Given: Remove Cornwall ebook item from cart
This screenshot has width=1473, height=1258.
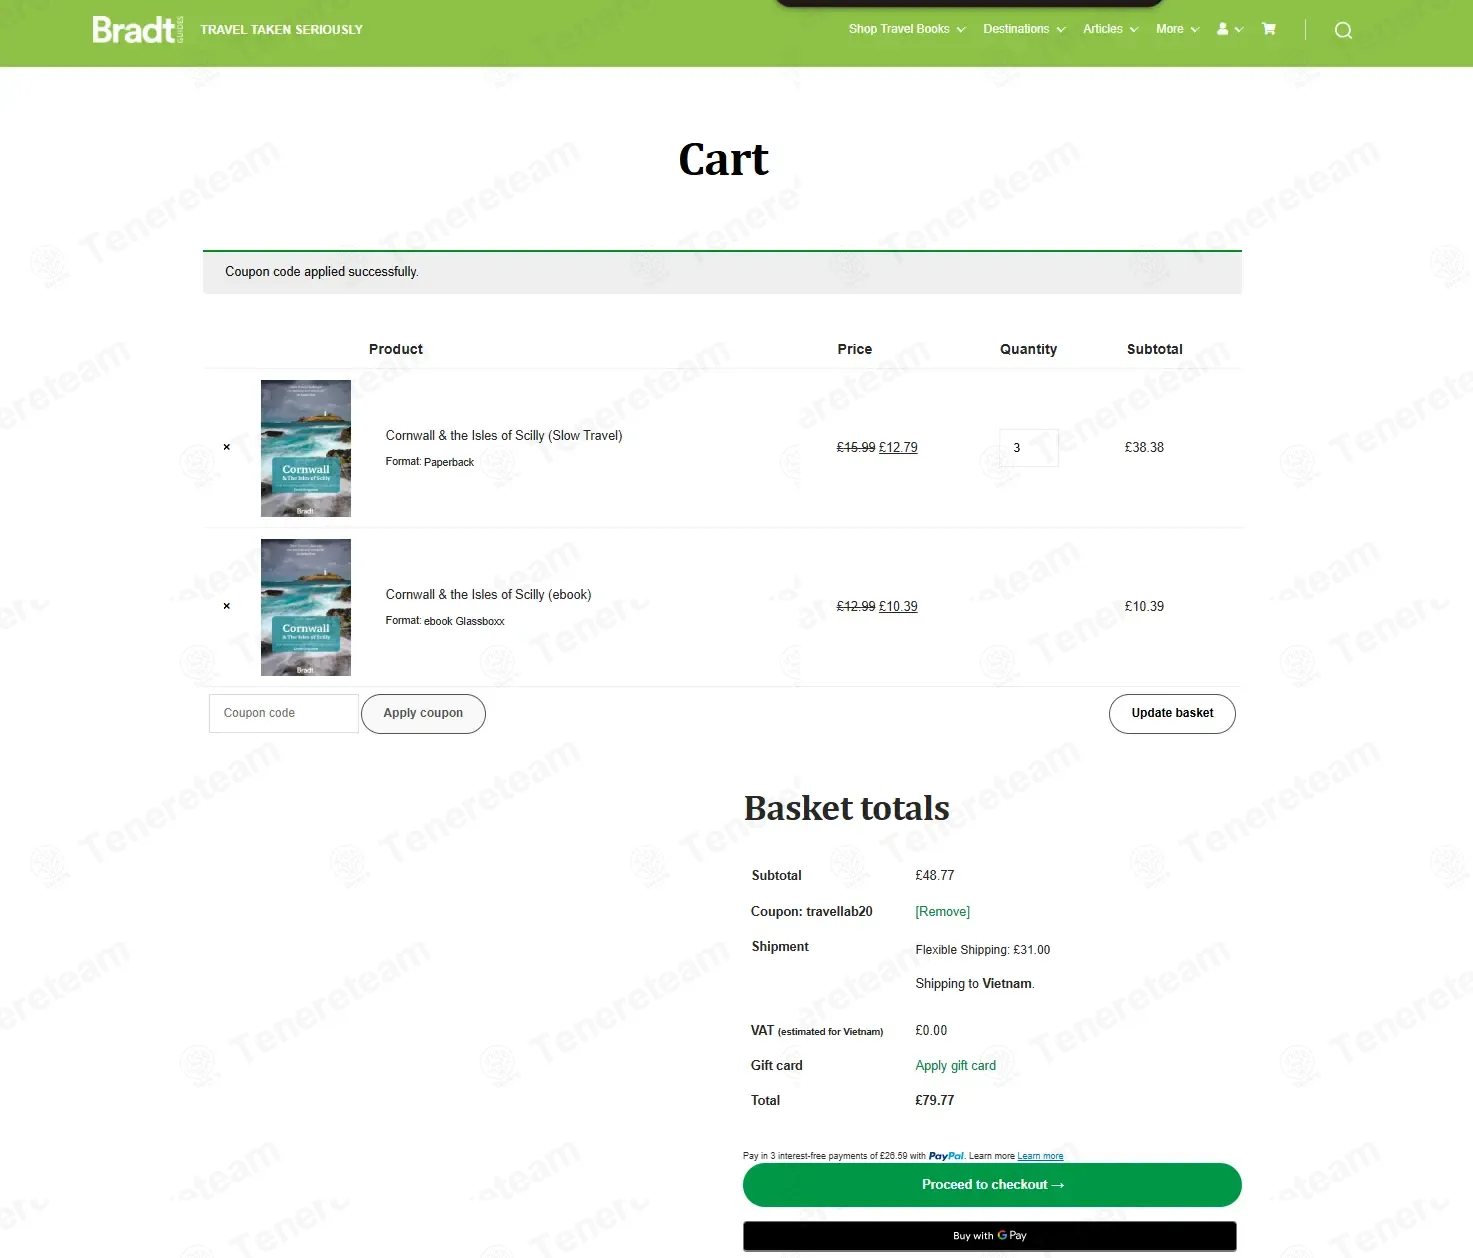Looking at the screenshot, I should (x=227, y=606).
